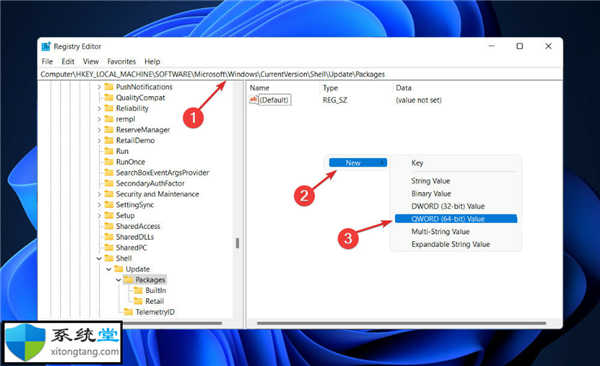The width and height of the screenshot is (600, 366).
Task: Select the PushNotifications folder icon
Action: tap(109, 87)
